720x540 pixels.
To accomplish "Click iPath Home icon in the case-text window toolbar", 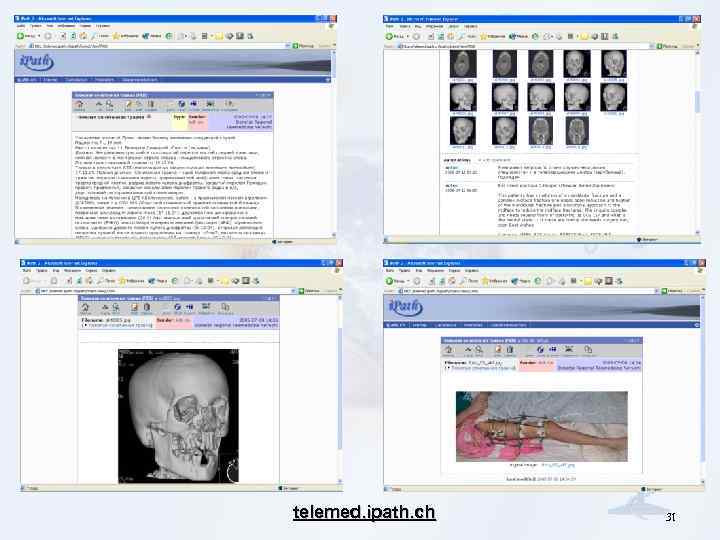I will point(79,105).
